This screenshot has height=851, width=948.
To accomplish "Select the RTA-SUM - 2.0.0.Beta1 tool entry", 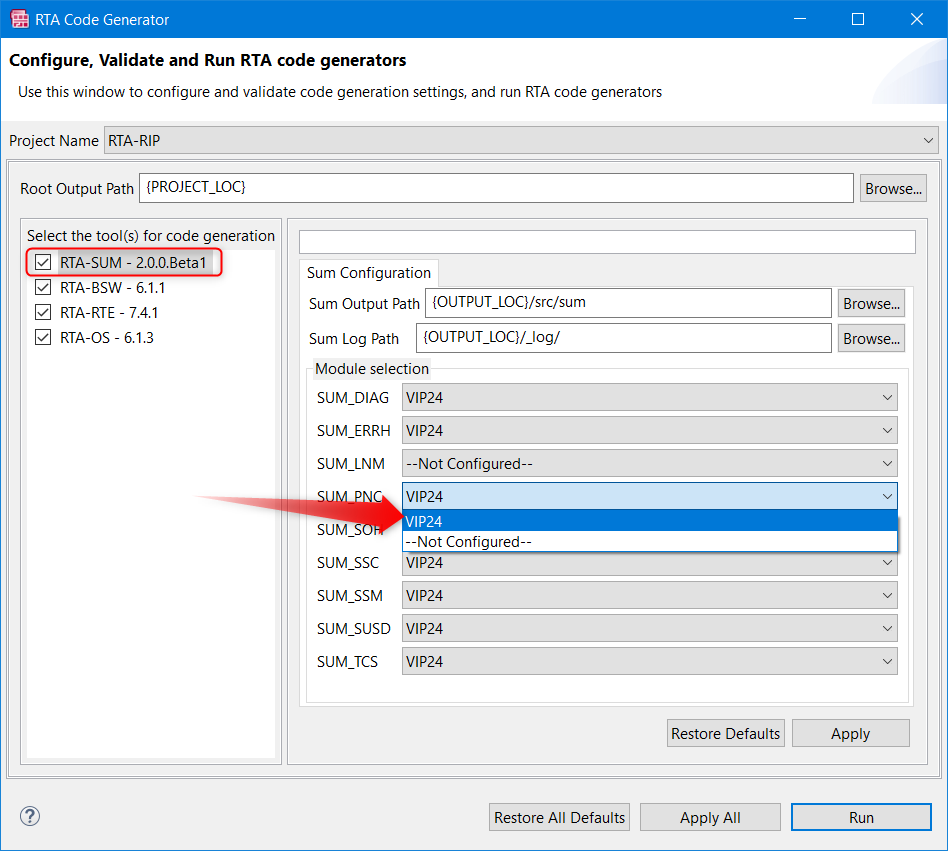I will pyautogui.click(x=133, y=262).
